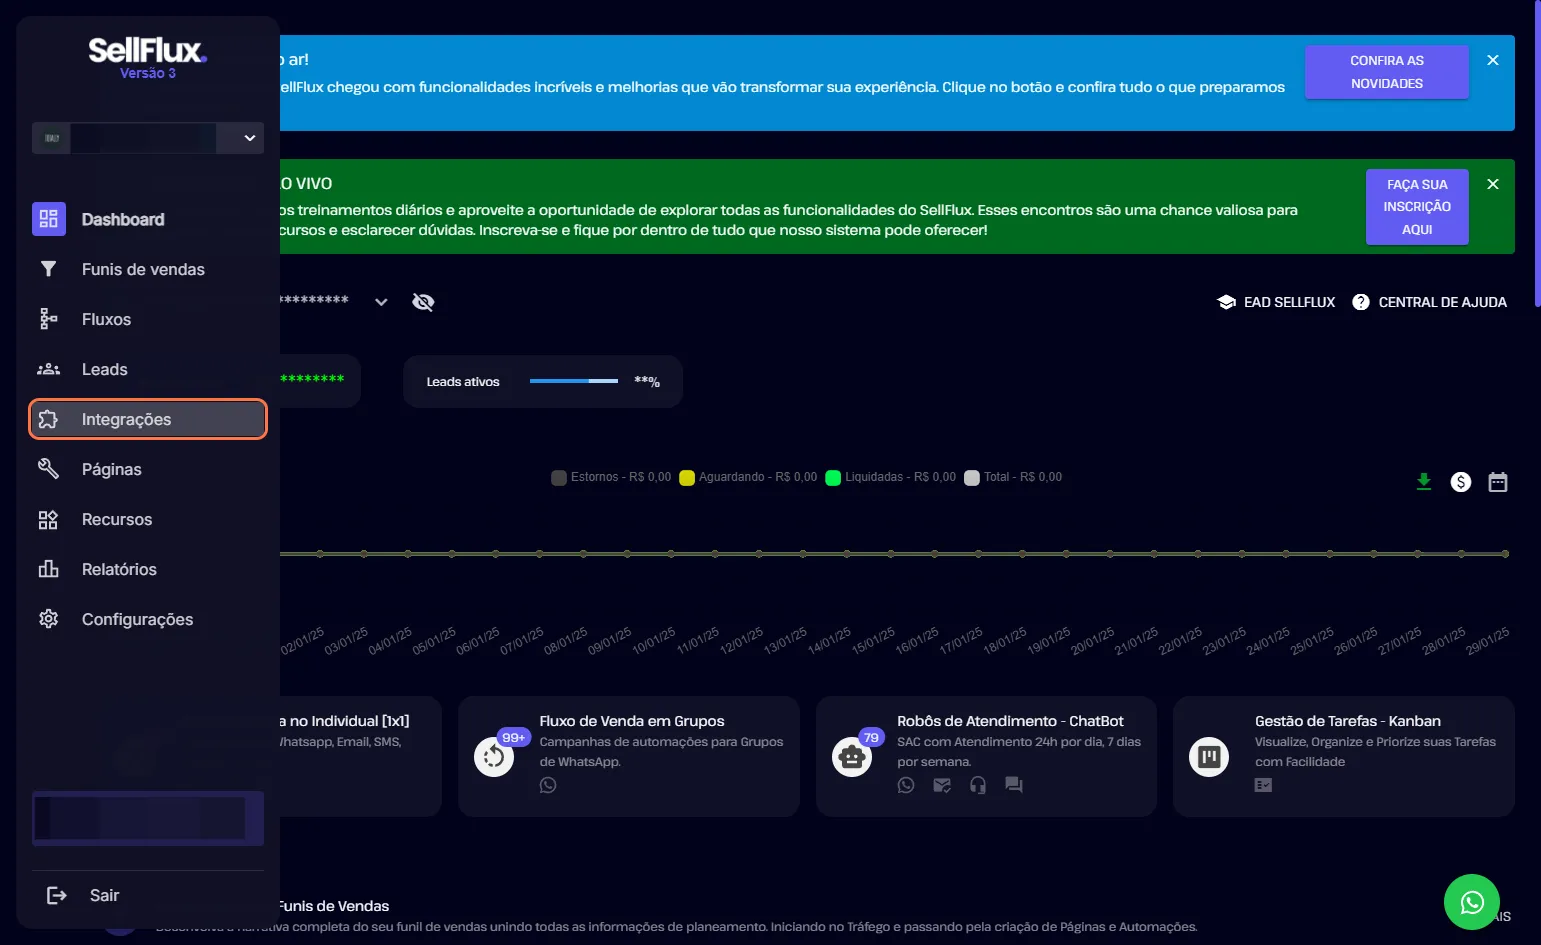
Task: Select Integrações in the sidebar
Action: point(148,419)
